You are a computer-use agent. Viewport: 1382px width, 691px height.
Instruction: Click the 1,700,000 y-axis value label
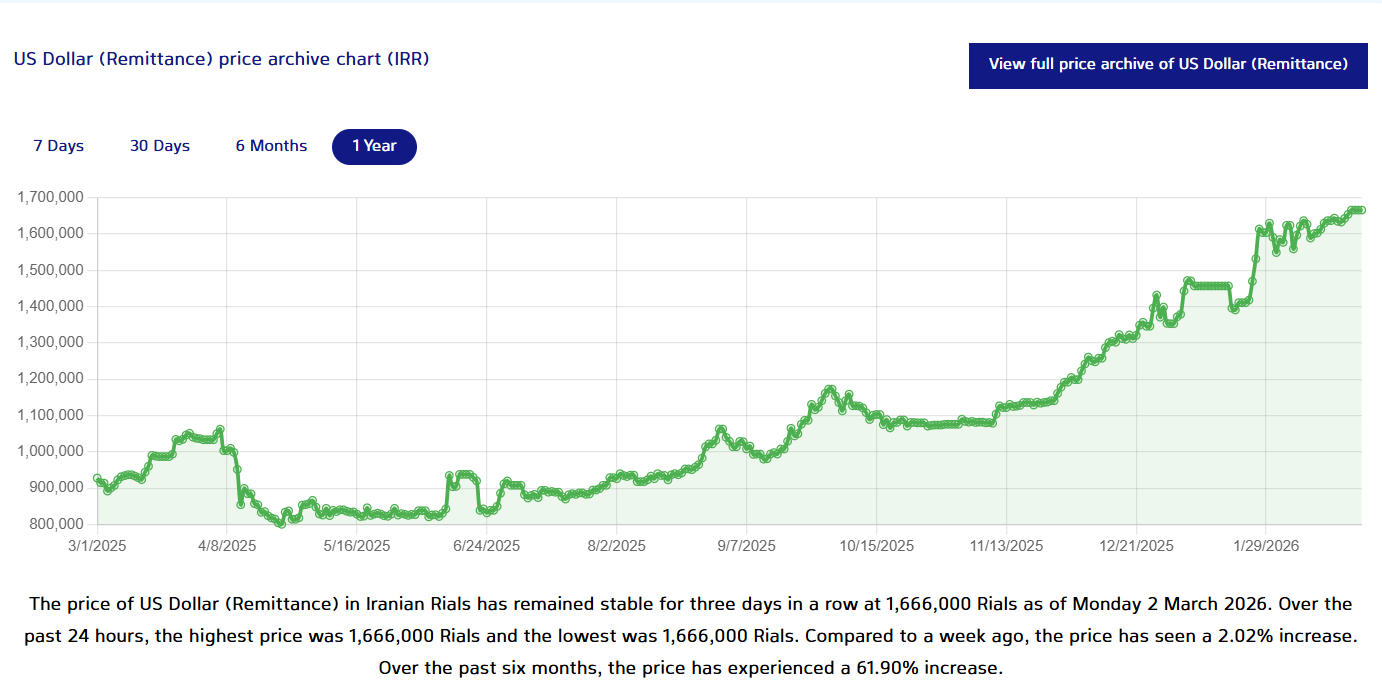[x=51, y=198]
